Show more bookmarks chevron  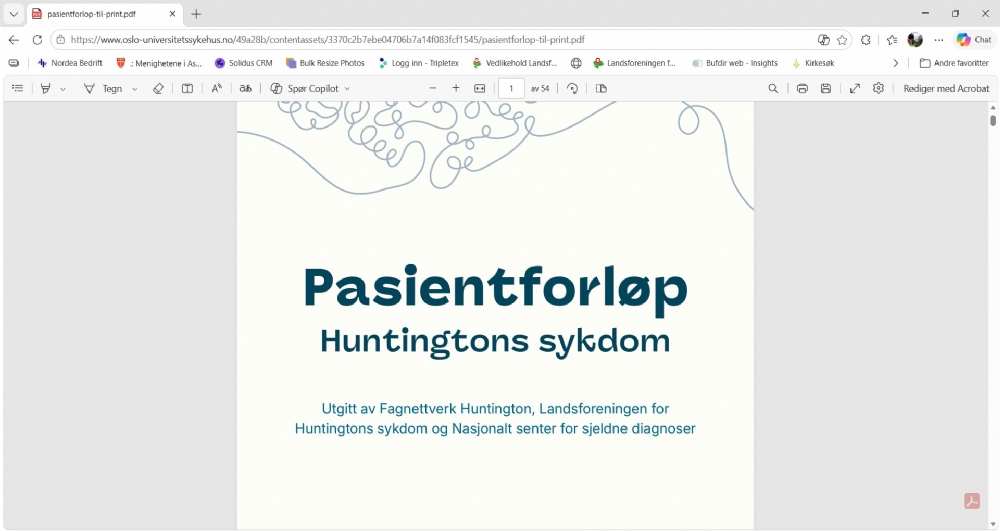[x=895, y=63]
